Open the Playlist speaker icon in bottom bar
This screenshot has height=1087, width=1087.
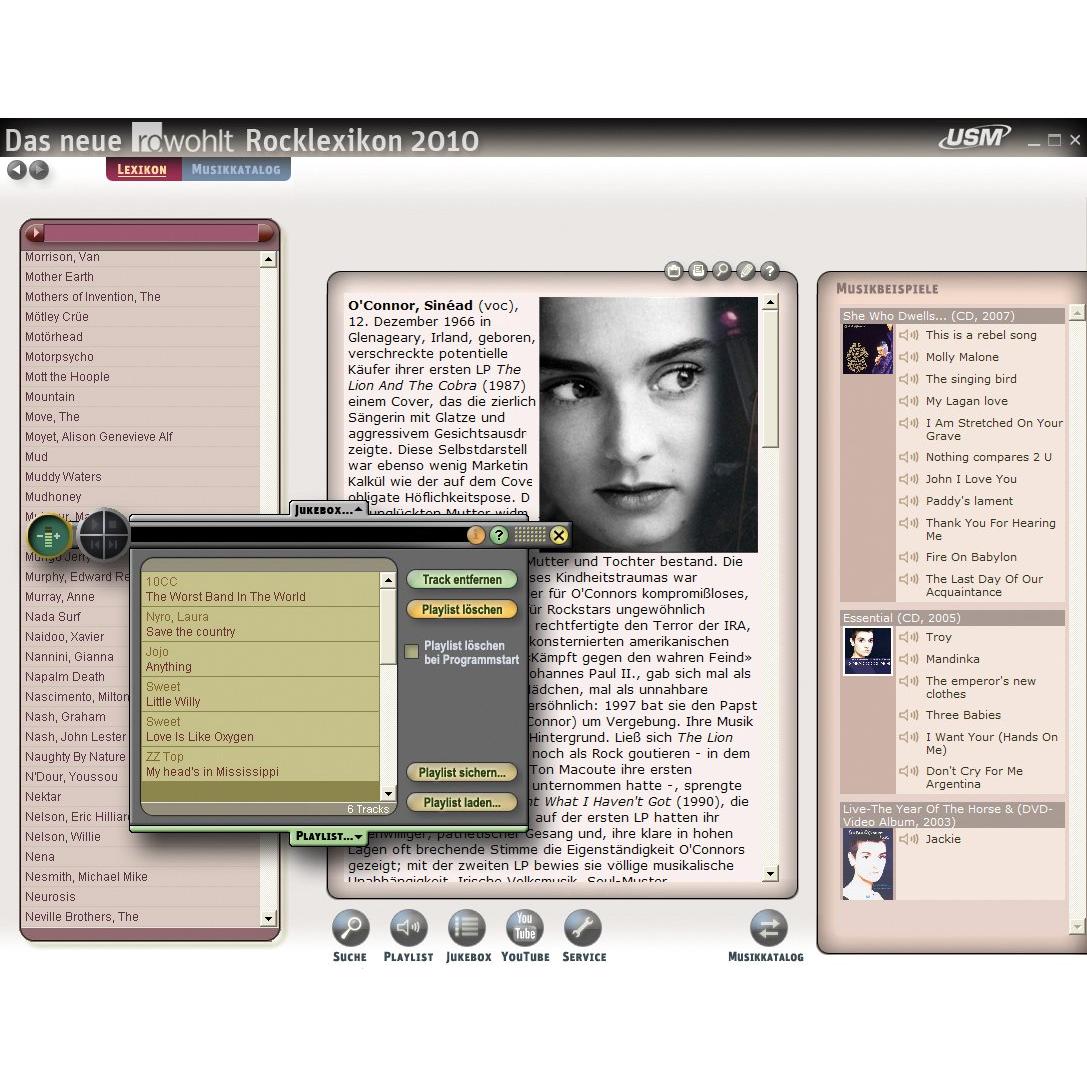pos(408,928)
